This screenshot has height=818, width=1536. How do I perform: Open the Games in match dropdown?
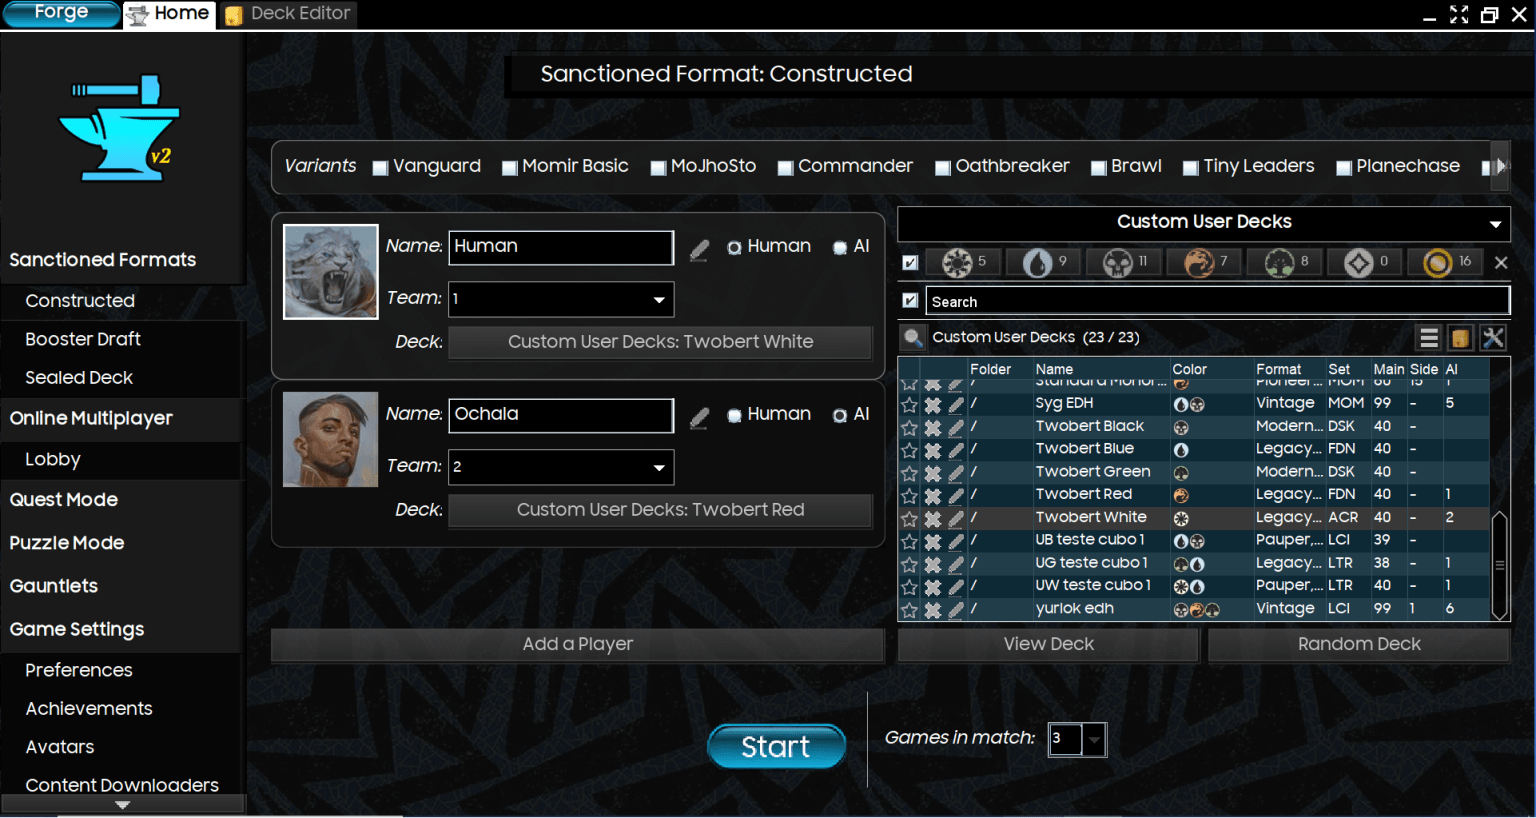pyautogui.click(x=1095, y=740)
